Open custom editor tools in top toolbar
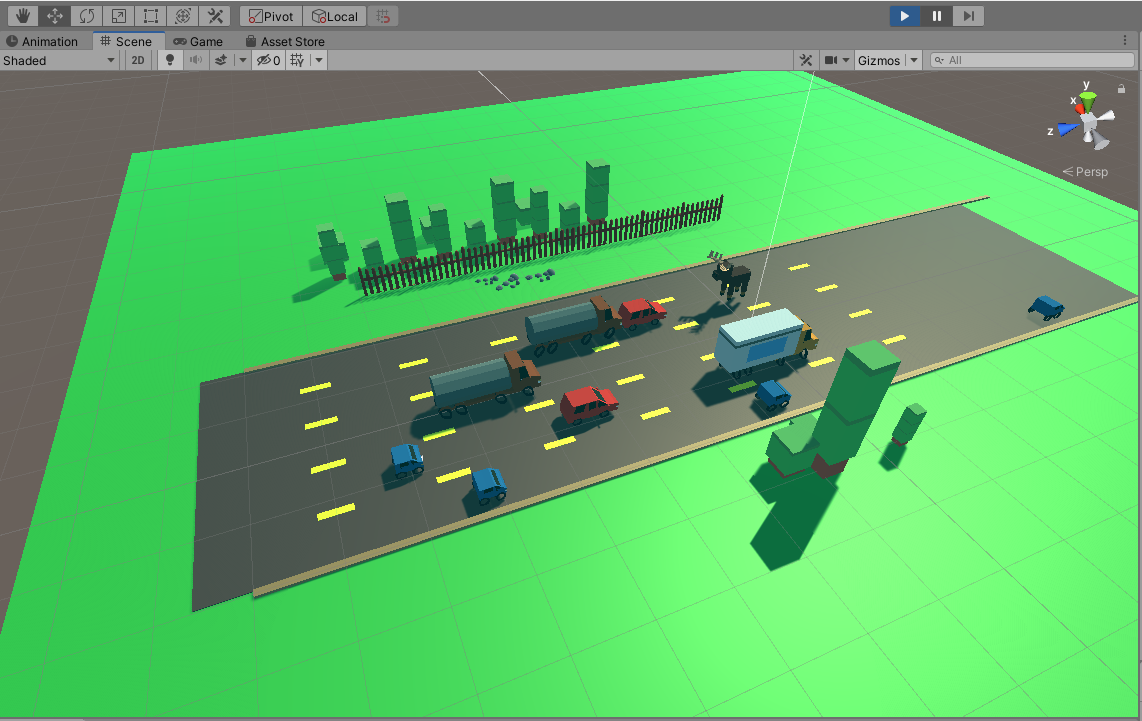This screenshot has height=721, width=1142. coord(215,16)
